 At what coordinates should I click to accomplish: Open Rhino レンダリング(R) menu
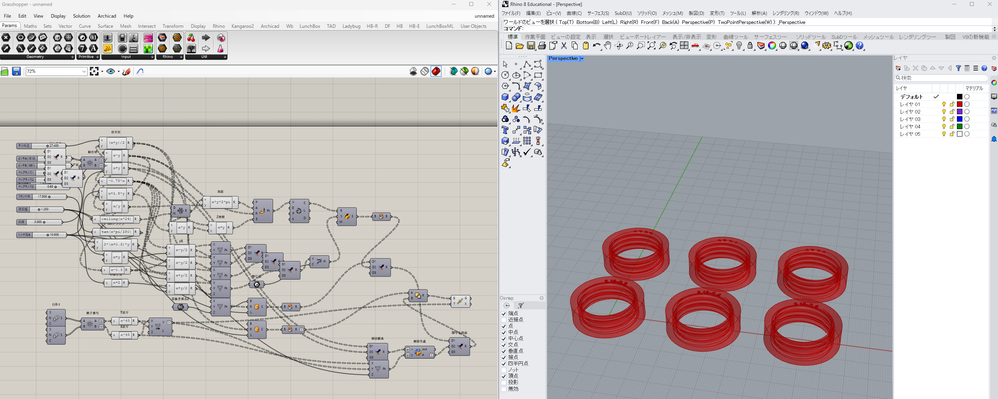[785, 13]
